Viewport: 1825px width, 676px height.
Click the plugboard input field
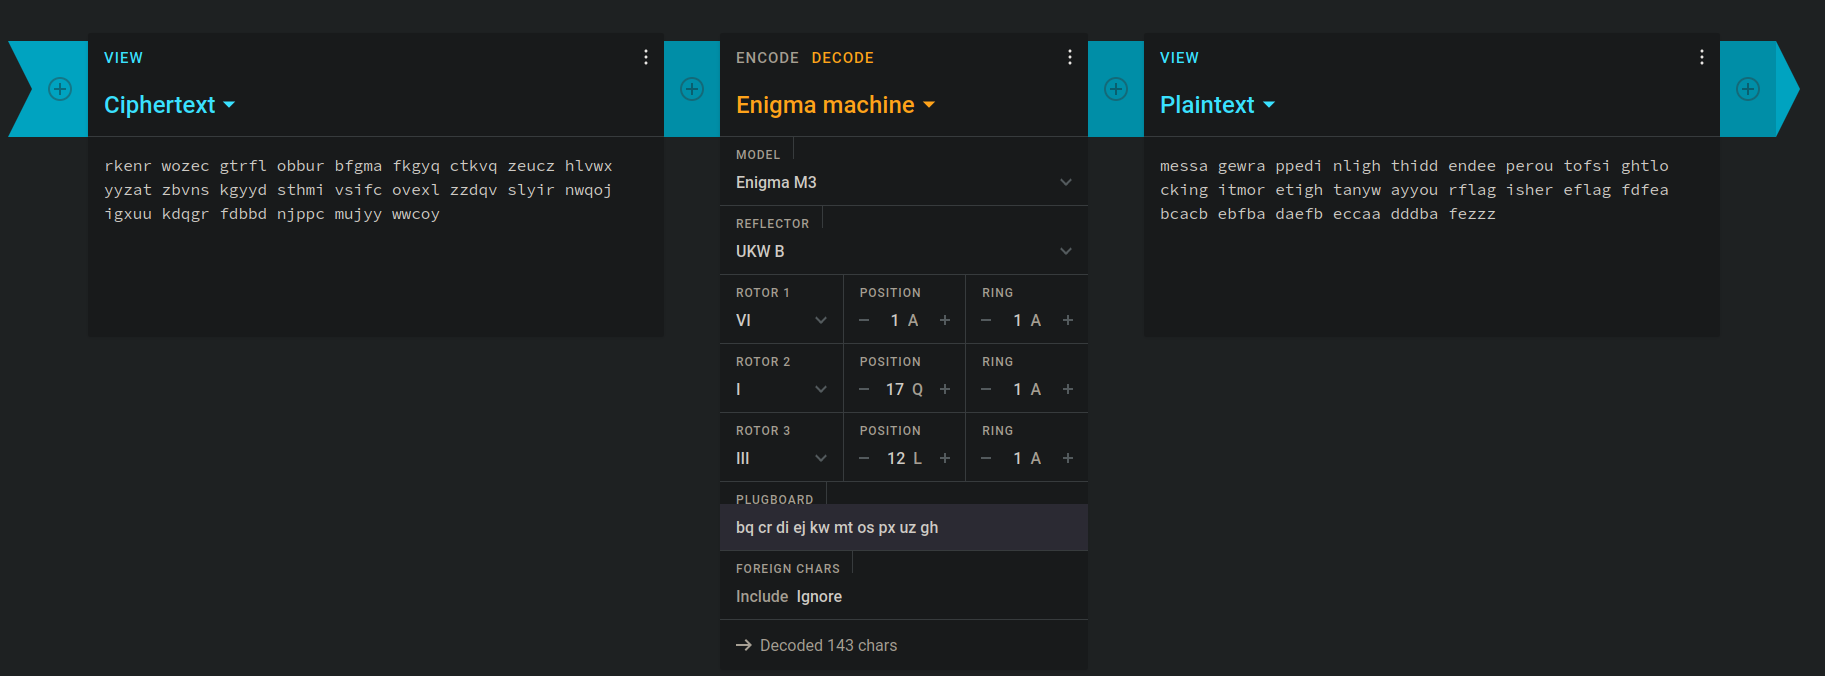(x=903, y=527)
